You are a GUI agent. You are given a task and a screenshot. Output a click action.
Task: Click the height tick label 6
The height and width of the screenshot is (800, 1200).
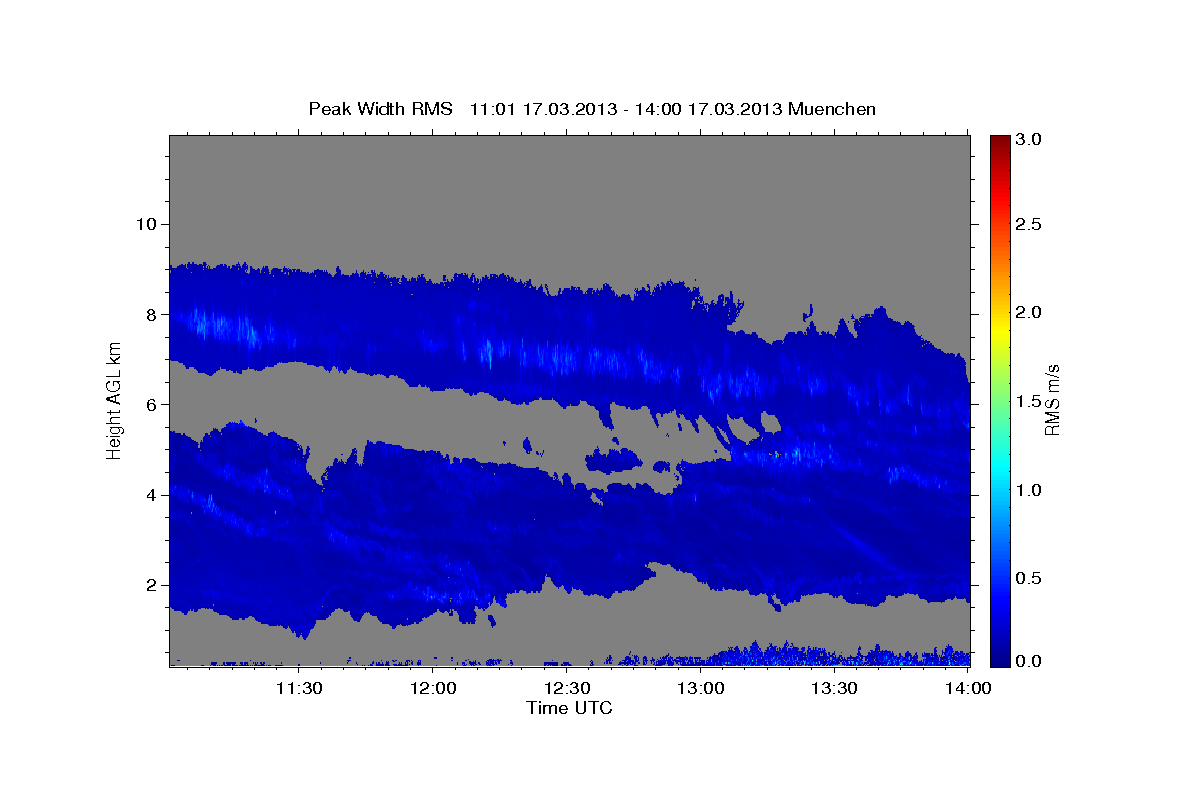point(150,404)
